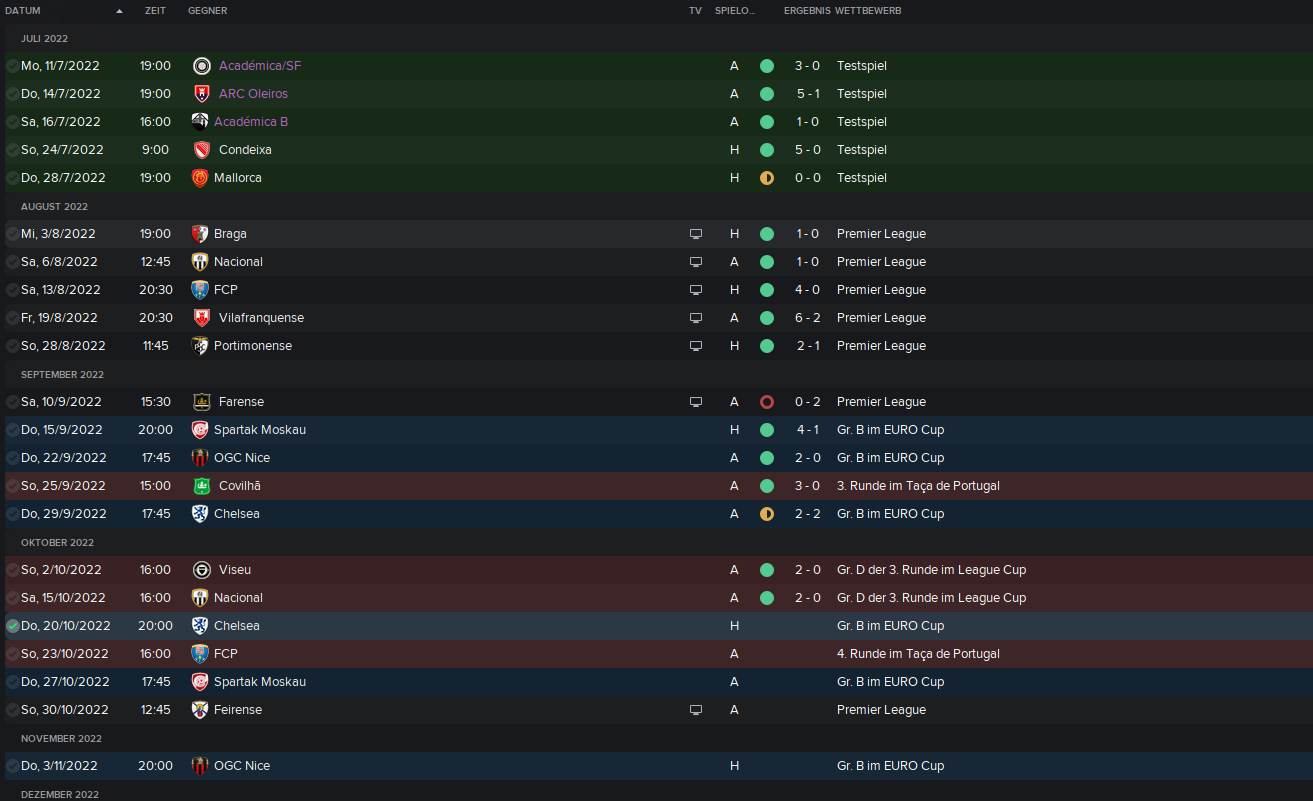Click the Mallorca club badge
Screen dimensions: 1313x801
click(x=200, y=178)
